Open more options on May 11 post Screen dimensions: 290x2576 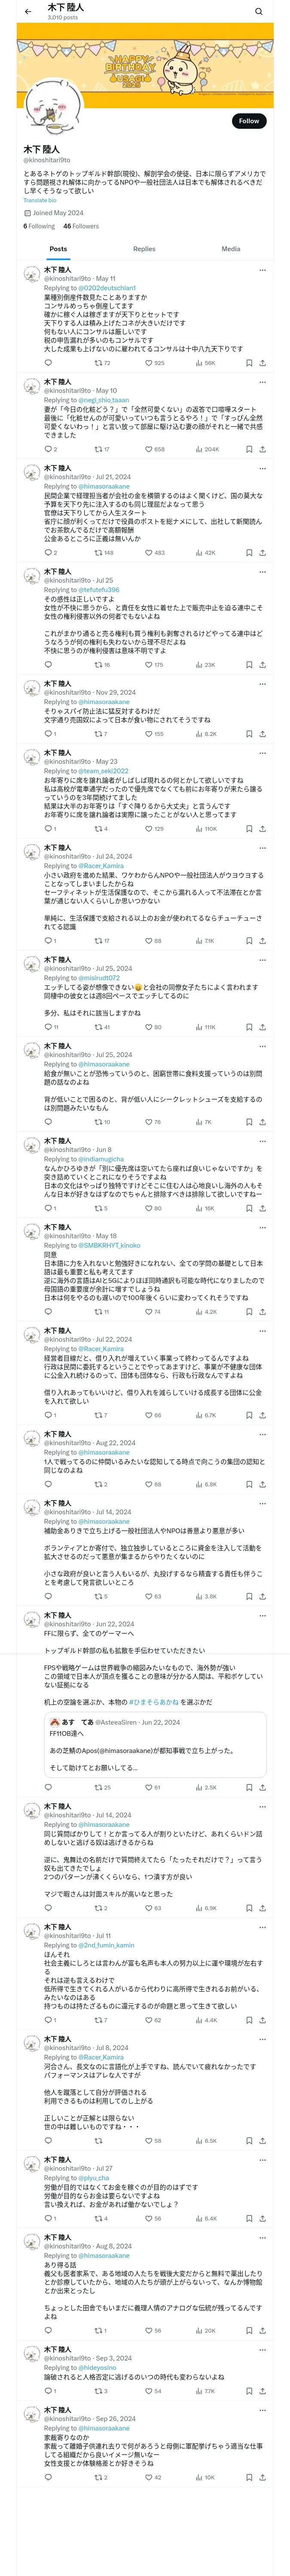pyautogui.click(x=263, y=270)
